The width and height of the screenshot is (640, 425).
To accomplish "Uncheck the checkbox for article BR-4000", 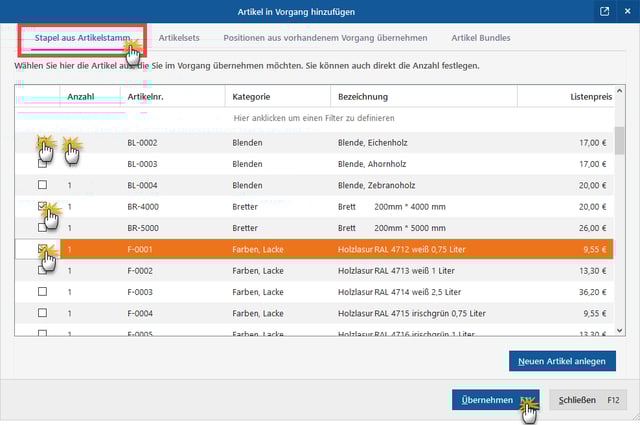I will [x=42, y=206].
